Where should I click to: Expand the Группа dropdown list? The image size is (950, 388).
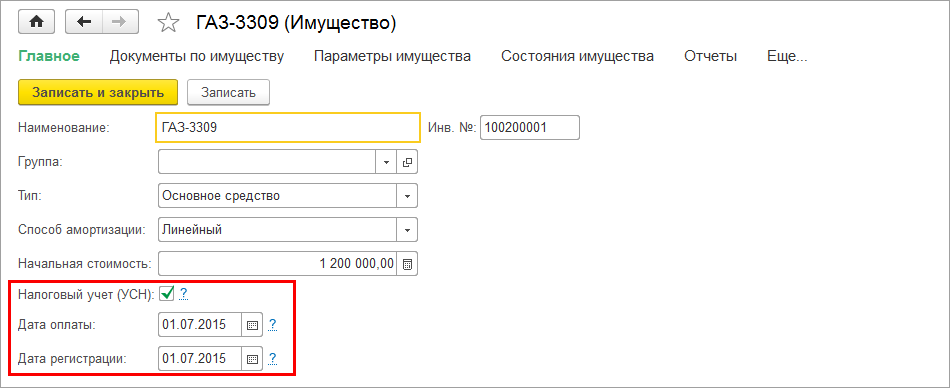pos(387,162)
